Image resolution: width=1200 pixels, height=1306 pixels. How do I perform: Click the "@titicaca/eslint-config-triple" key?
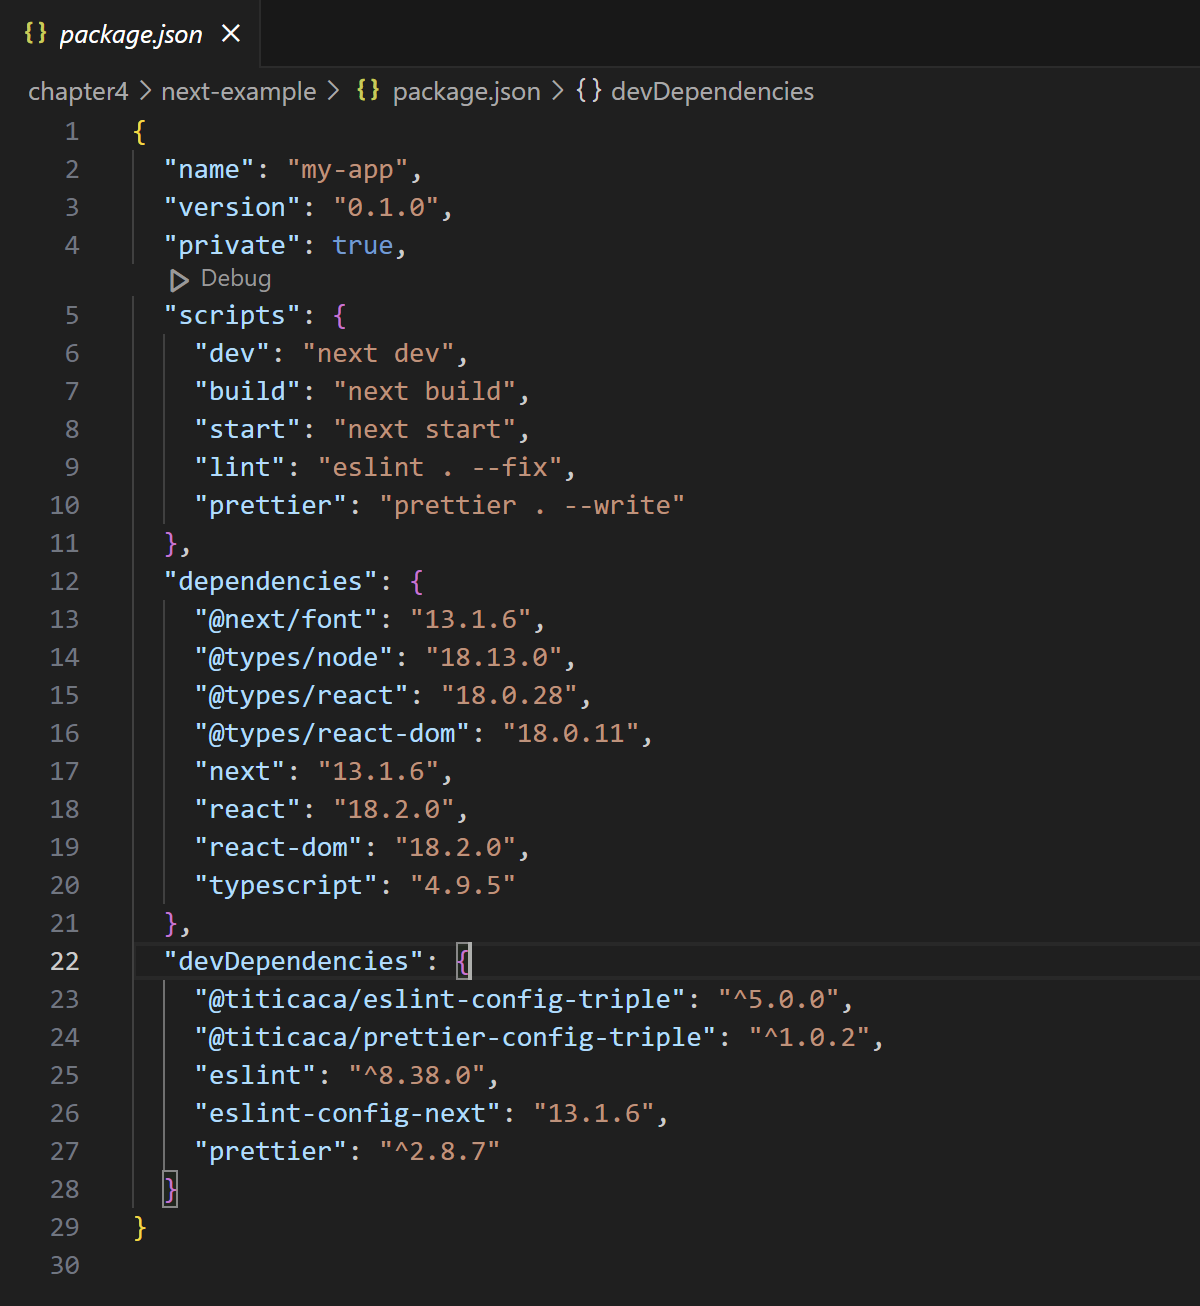440,999
